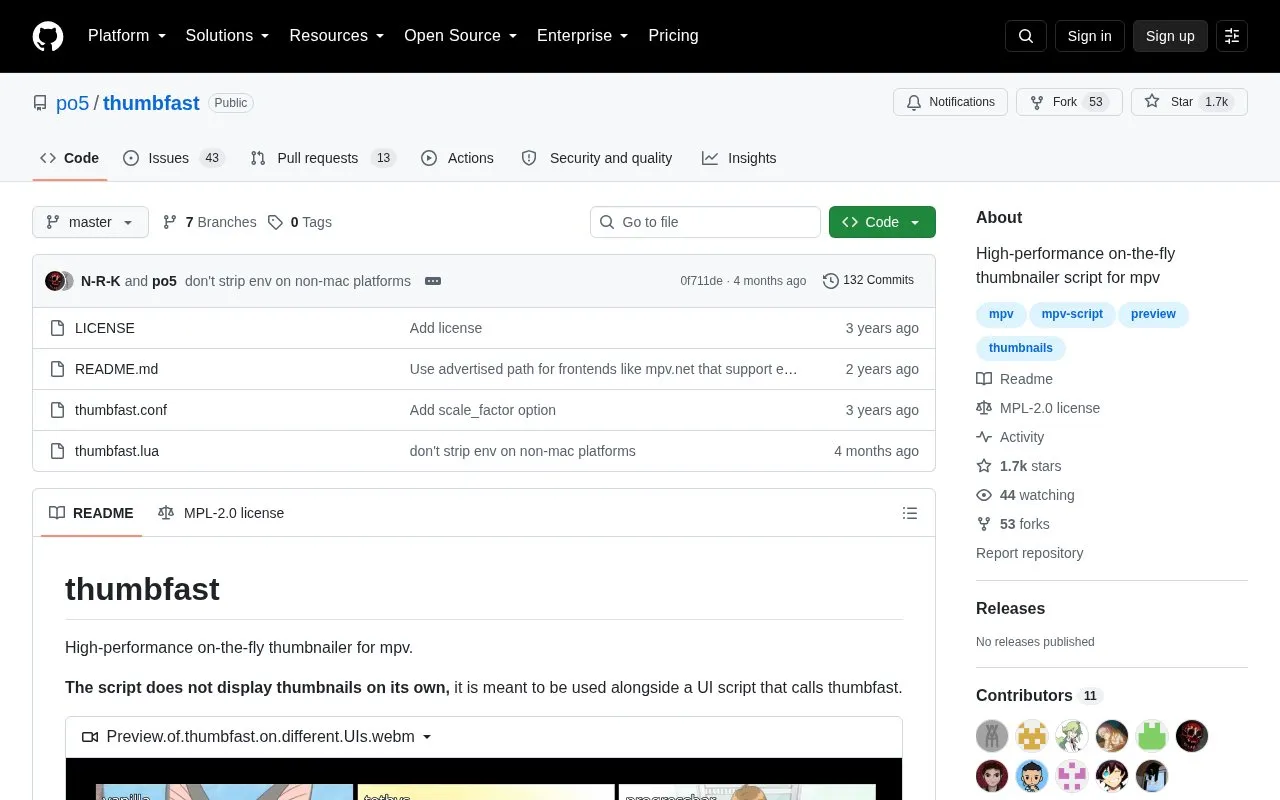This screenshot has width=1280, height=800.
Task: Open the README outline icon
Action: coord(910,513)
